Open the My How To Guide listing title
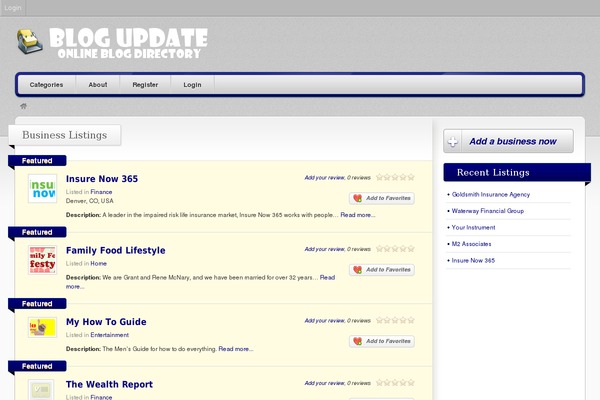Viewport: 600px width, 400px height. 106,322
